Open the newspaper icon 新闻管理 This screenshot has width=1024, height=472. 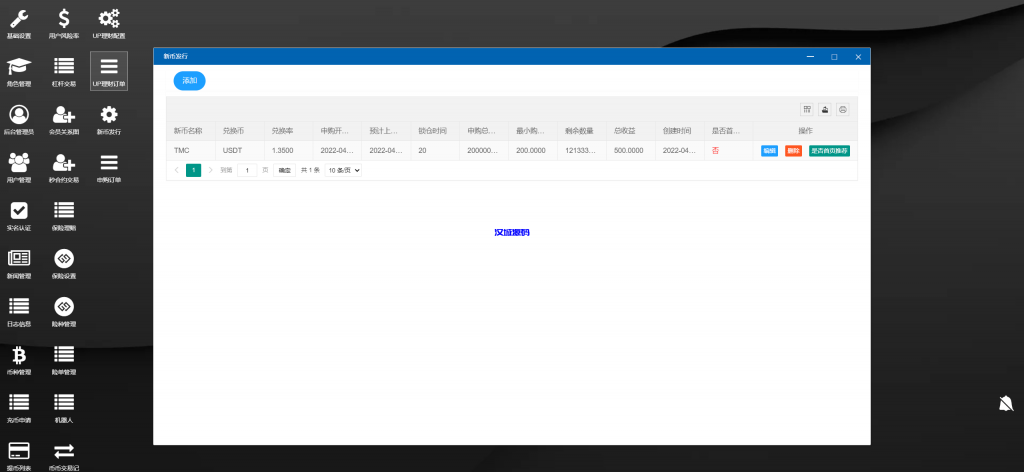coord(19,264)
